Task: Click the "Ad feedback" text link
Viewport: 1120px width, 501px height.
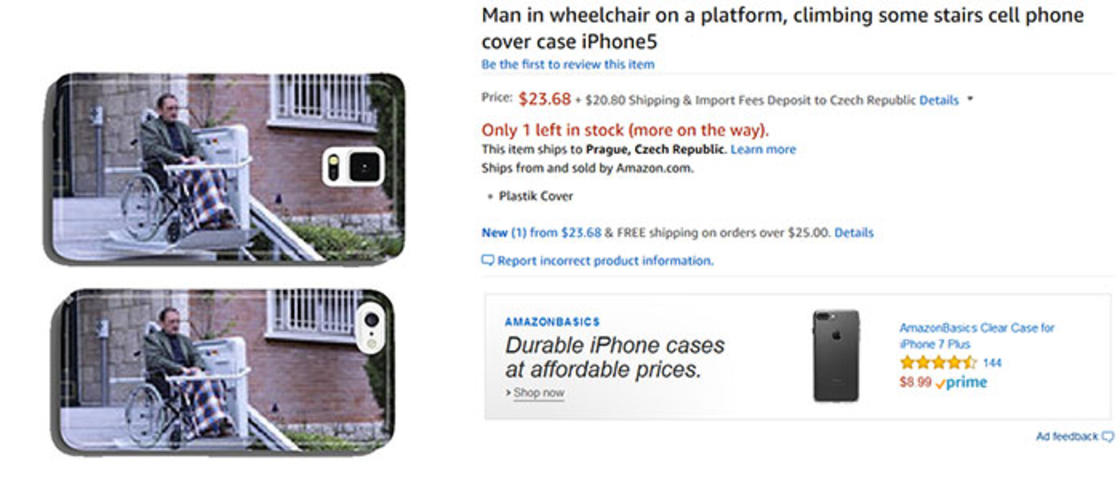Action: (x=1067, y=437)
